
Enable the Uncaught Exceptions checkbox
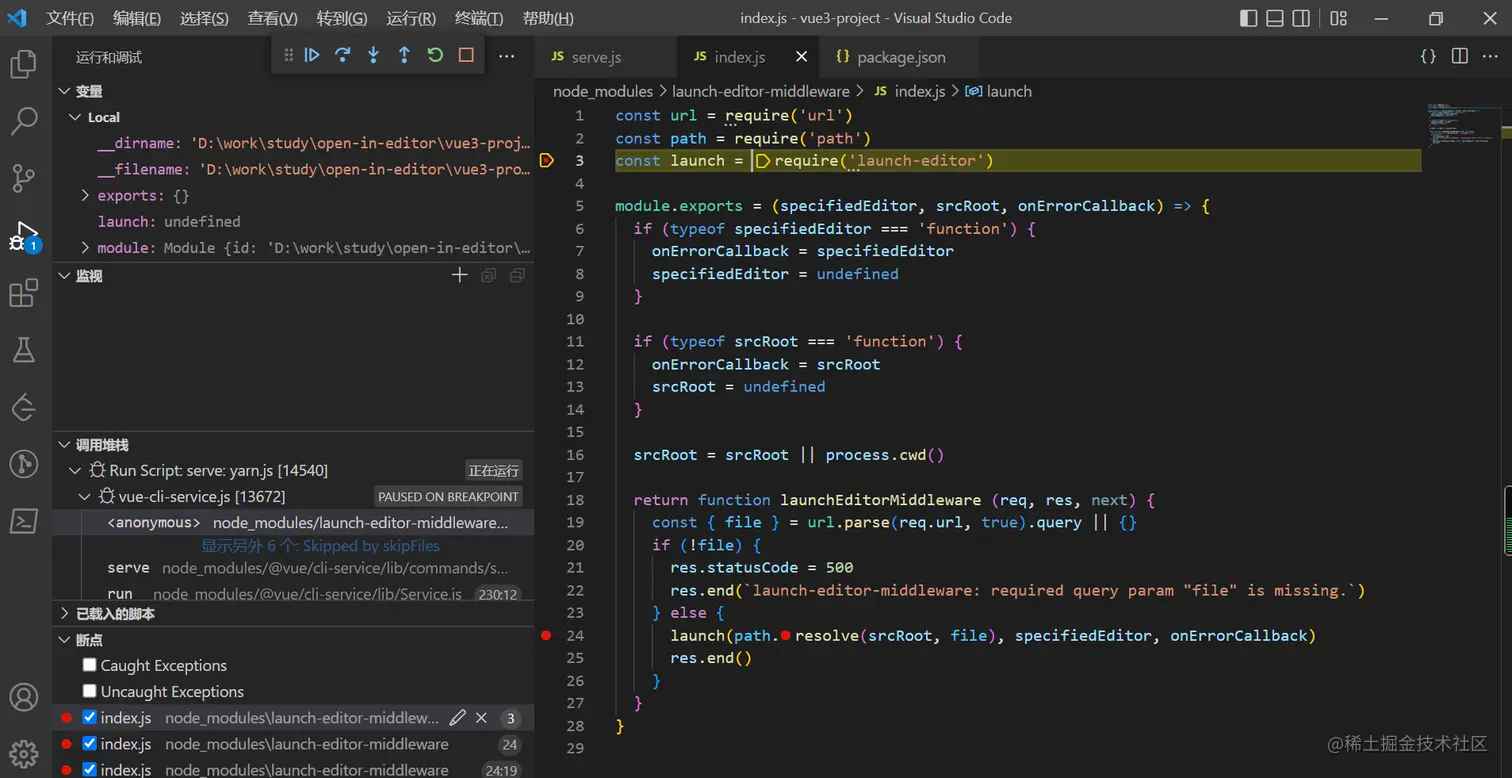click(x=90, y=691)
